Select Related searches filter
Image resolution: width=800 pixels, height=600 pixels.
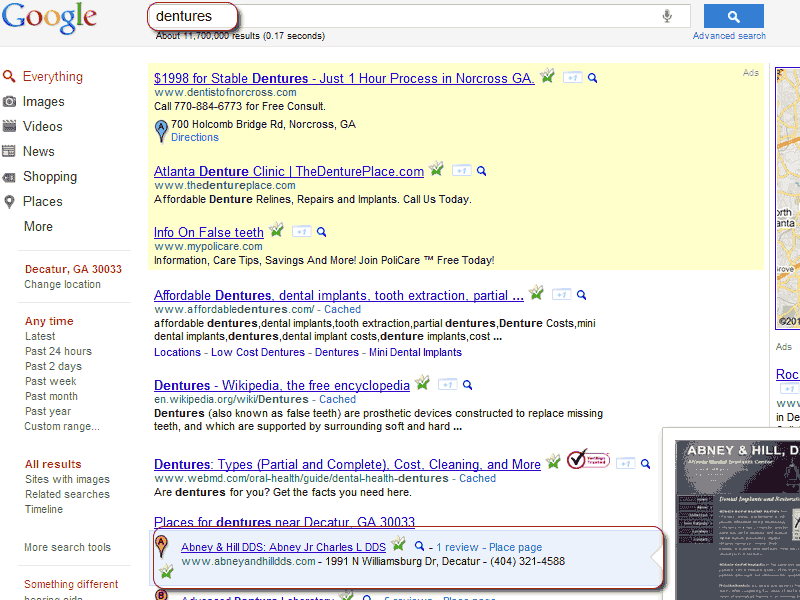67,494
